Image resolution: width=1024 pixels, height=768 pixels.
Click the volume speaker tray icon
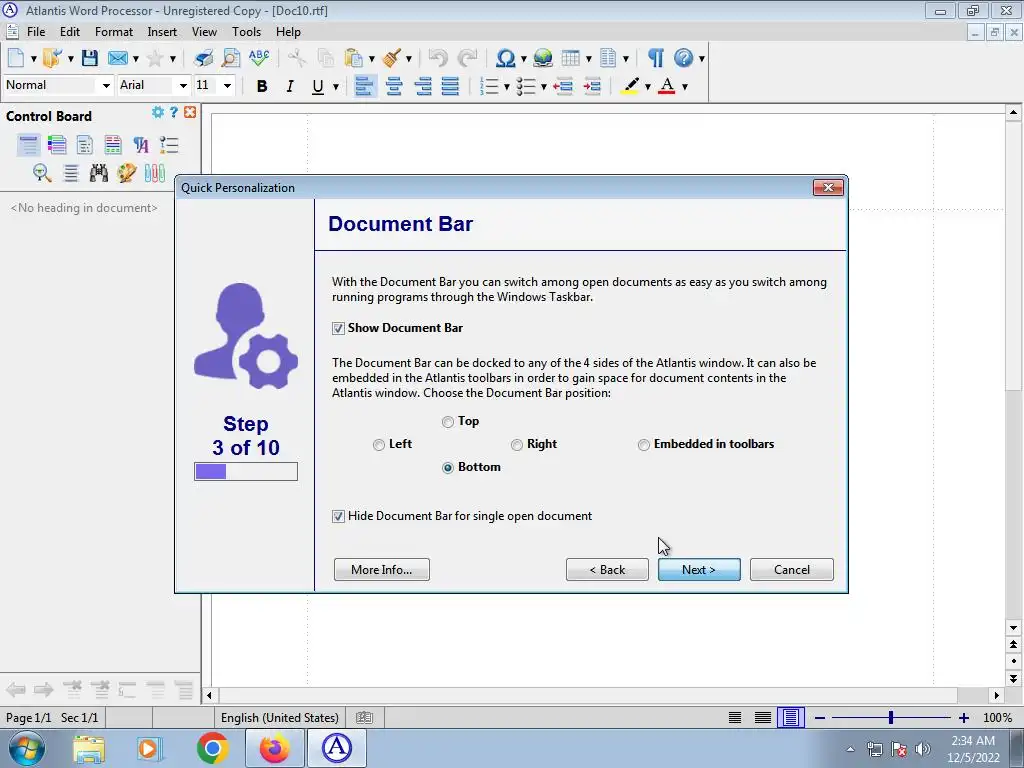[x=923, y=749]
